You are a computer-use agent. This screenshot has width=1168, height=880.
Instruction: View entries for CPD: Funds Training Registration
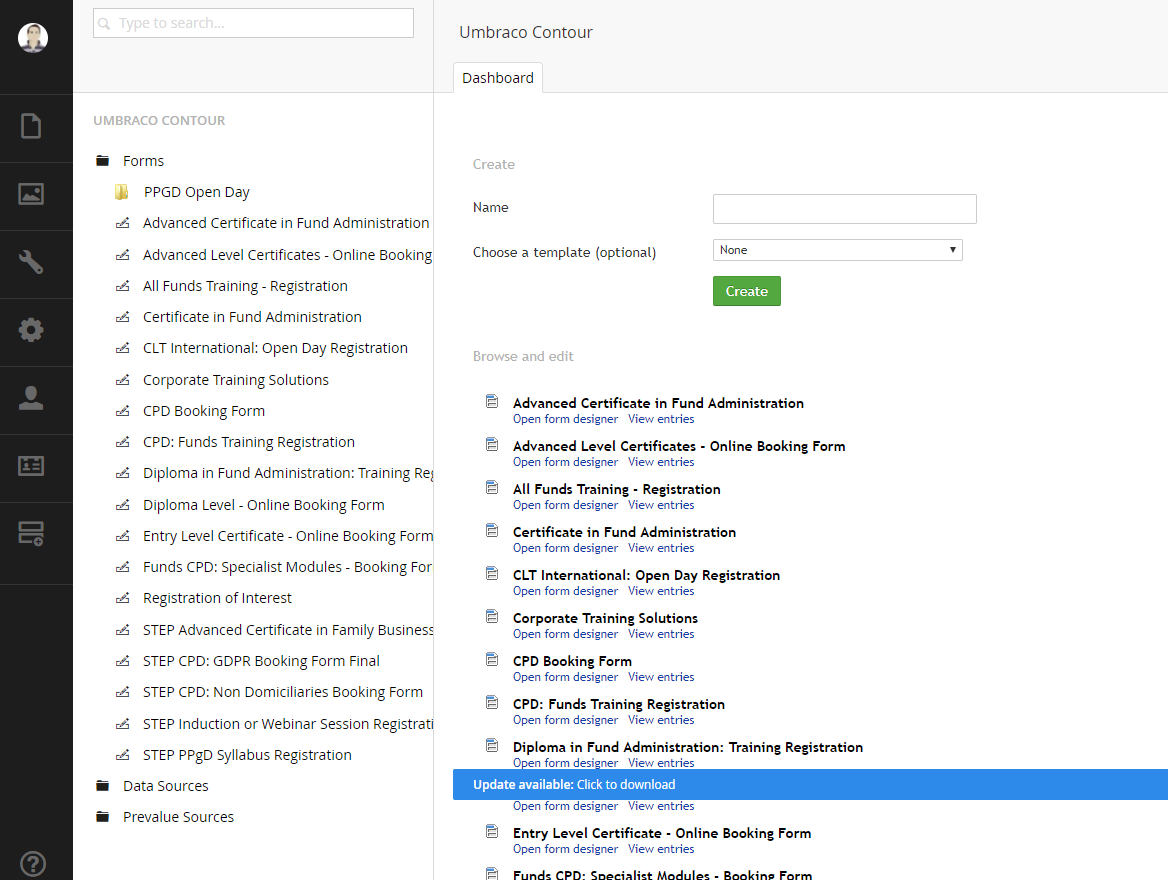[x=661, y=721]
